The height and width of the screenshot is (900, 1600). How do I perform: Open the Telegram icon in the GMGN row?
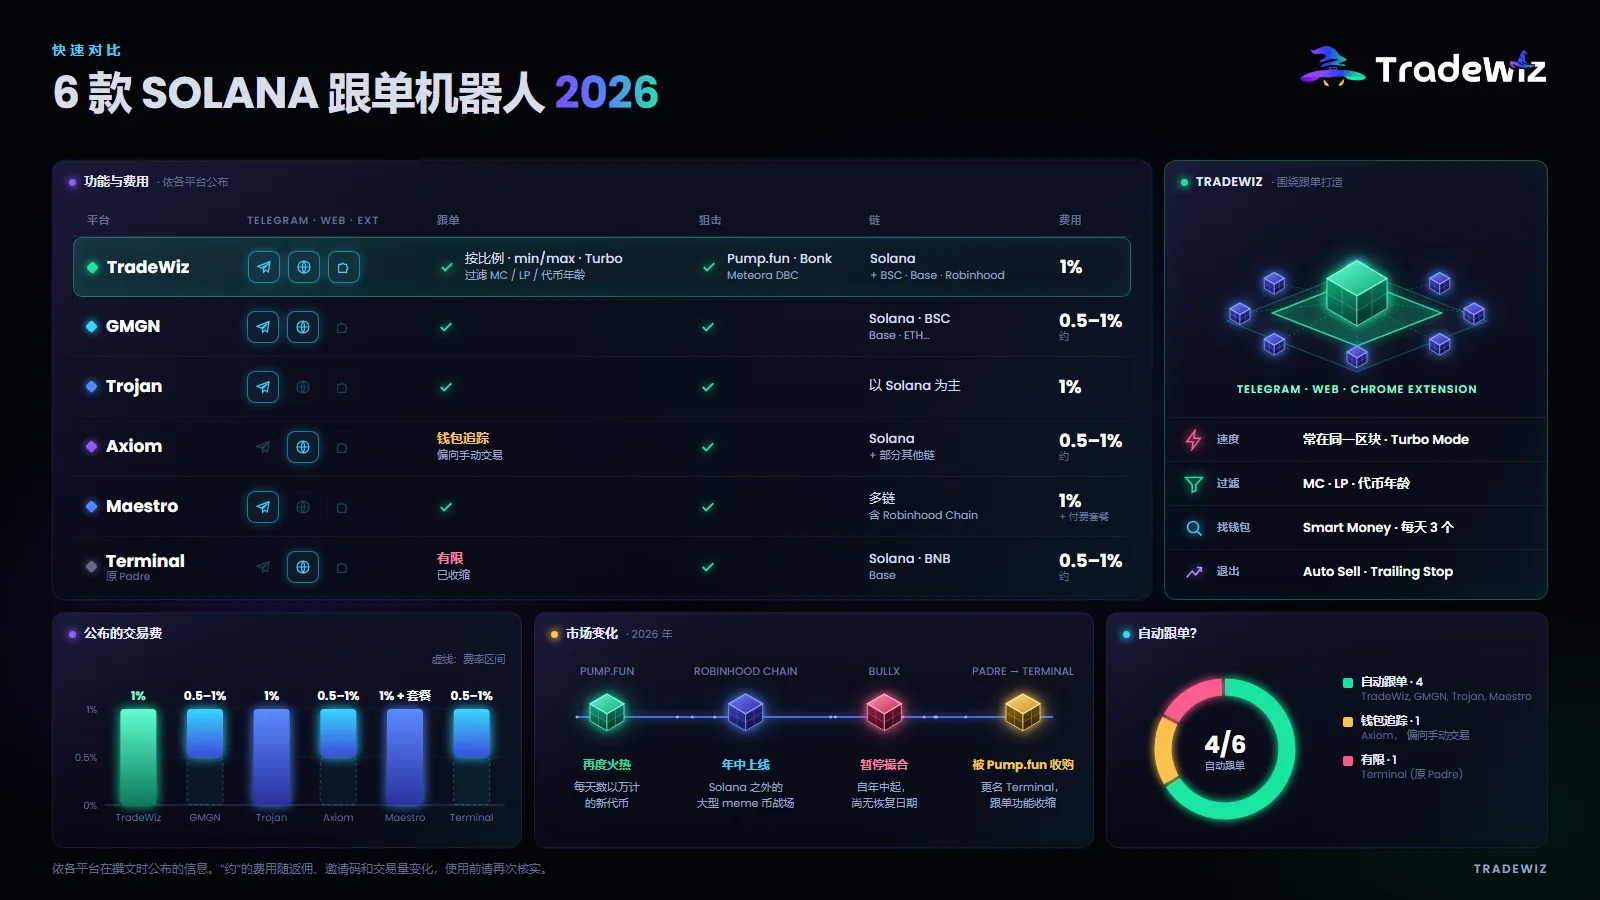point(263,327)
